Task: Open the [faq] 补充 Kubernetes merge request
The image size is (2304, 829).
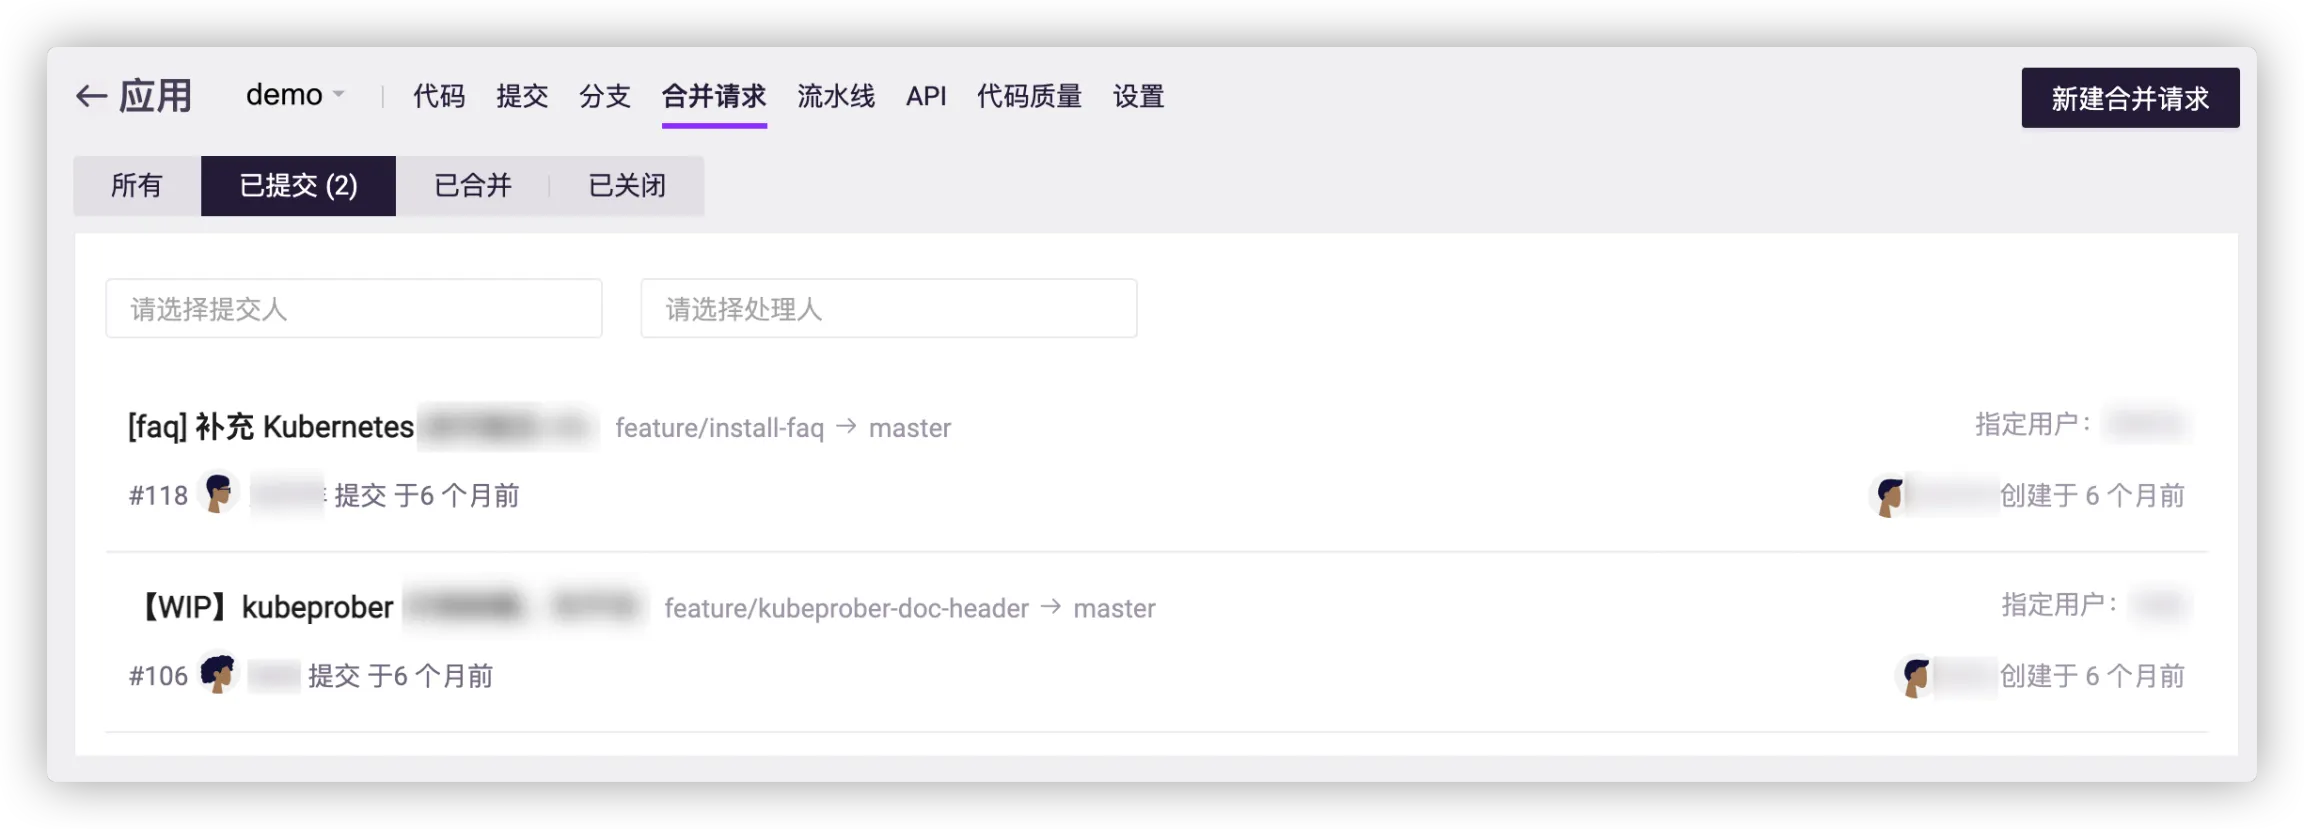Action: click(271, 427)
